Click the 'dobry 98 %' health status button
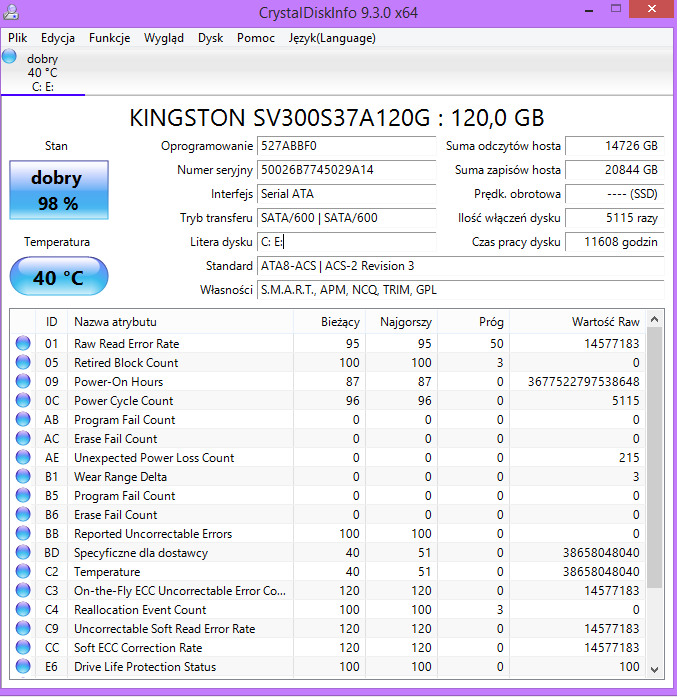Viewport: 677px width, 697px height. click(59, 190)
